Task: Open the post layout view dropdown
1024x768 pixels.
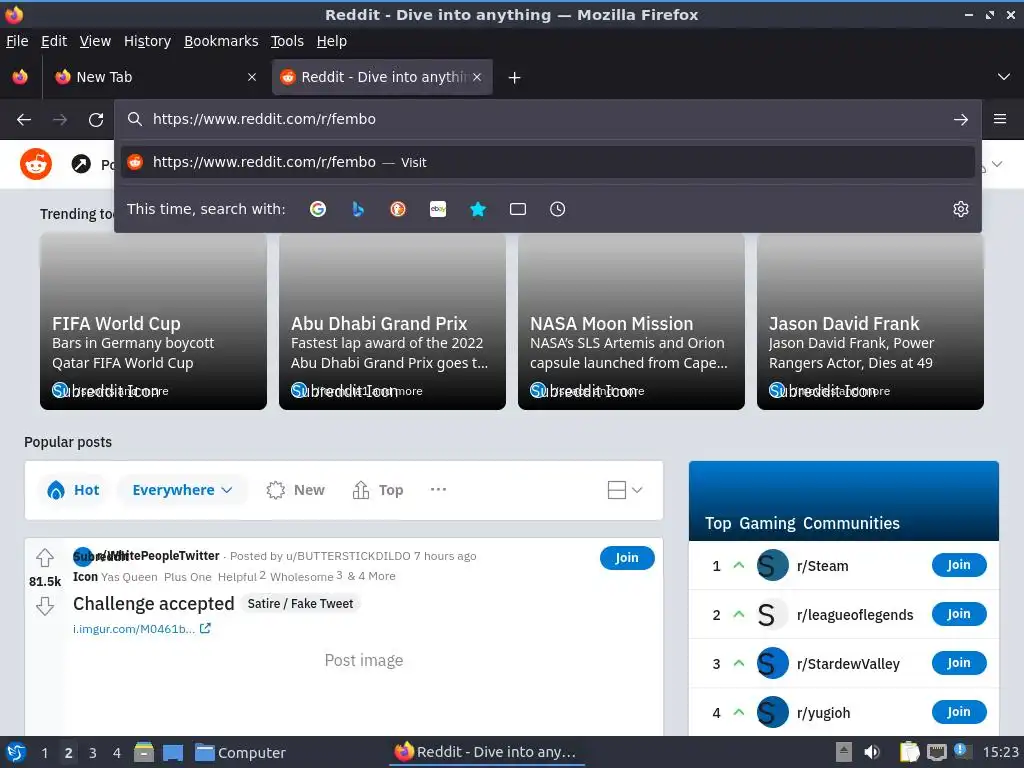Action: tap(625, 490)
